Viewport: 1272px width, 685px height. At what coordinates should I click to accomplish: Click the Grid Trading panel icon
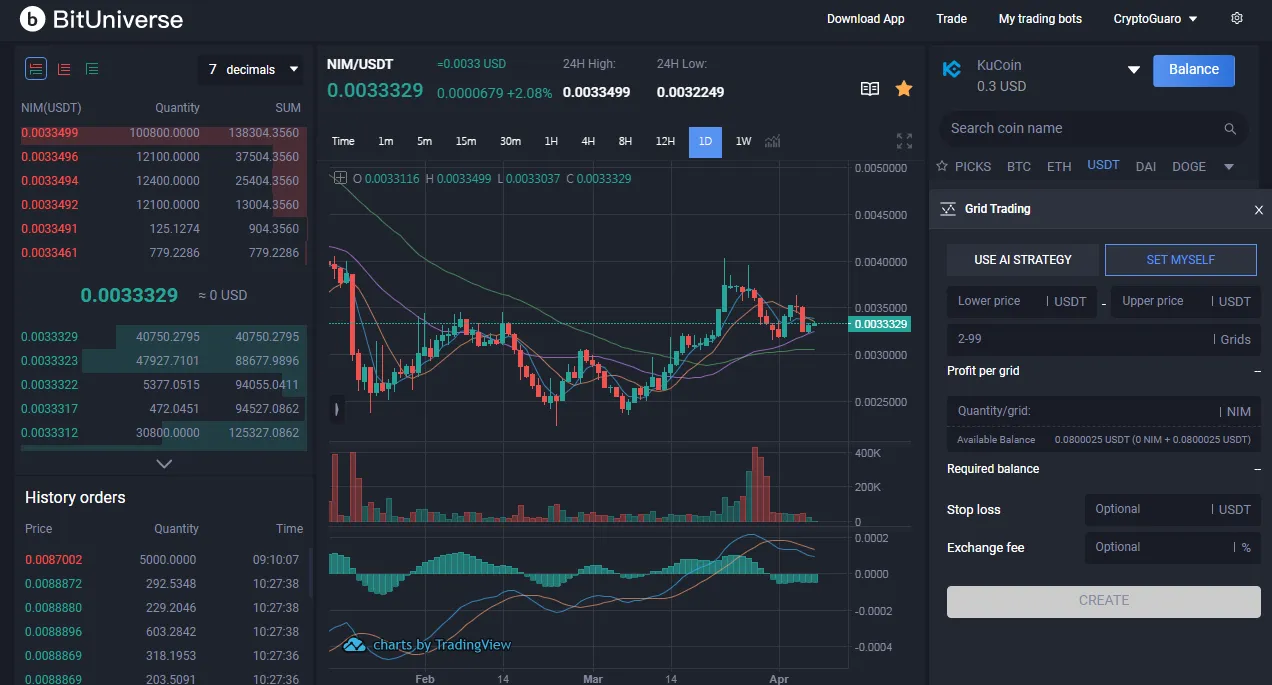pos(948,209)
